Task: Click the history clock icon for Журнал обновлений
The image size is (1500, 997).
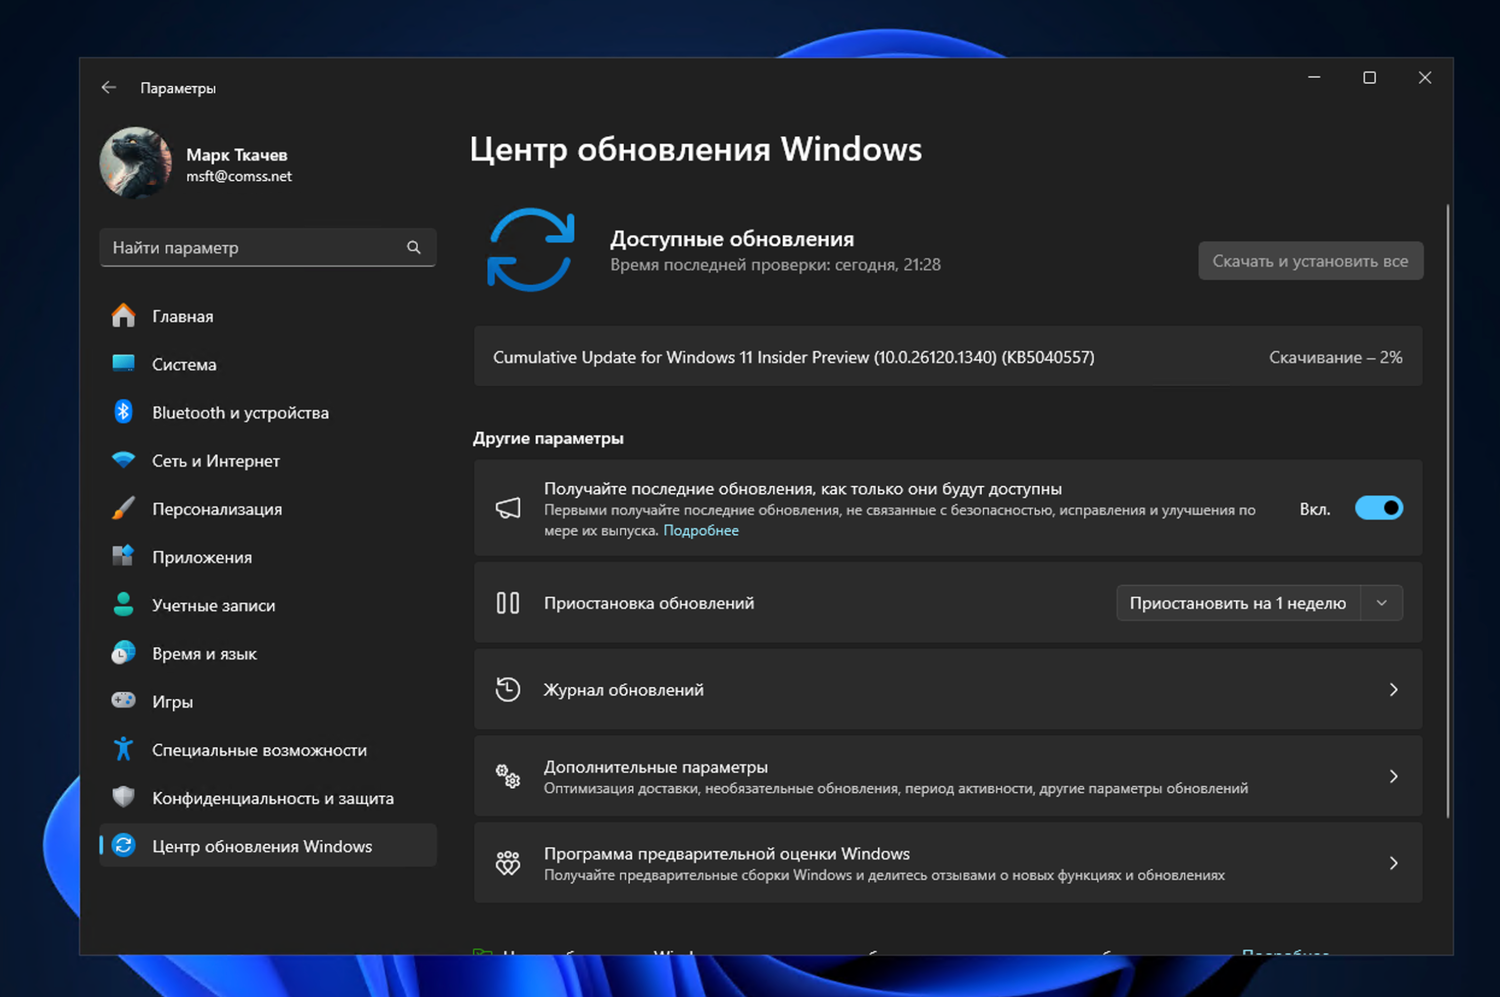Action: click(x=508, y=689)
